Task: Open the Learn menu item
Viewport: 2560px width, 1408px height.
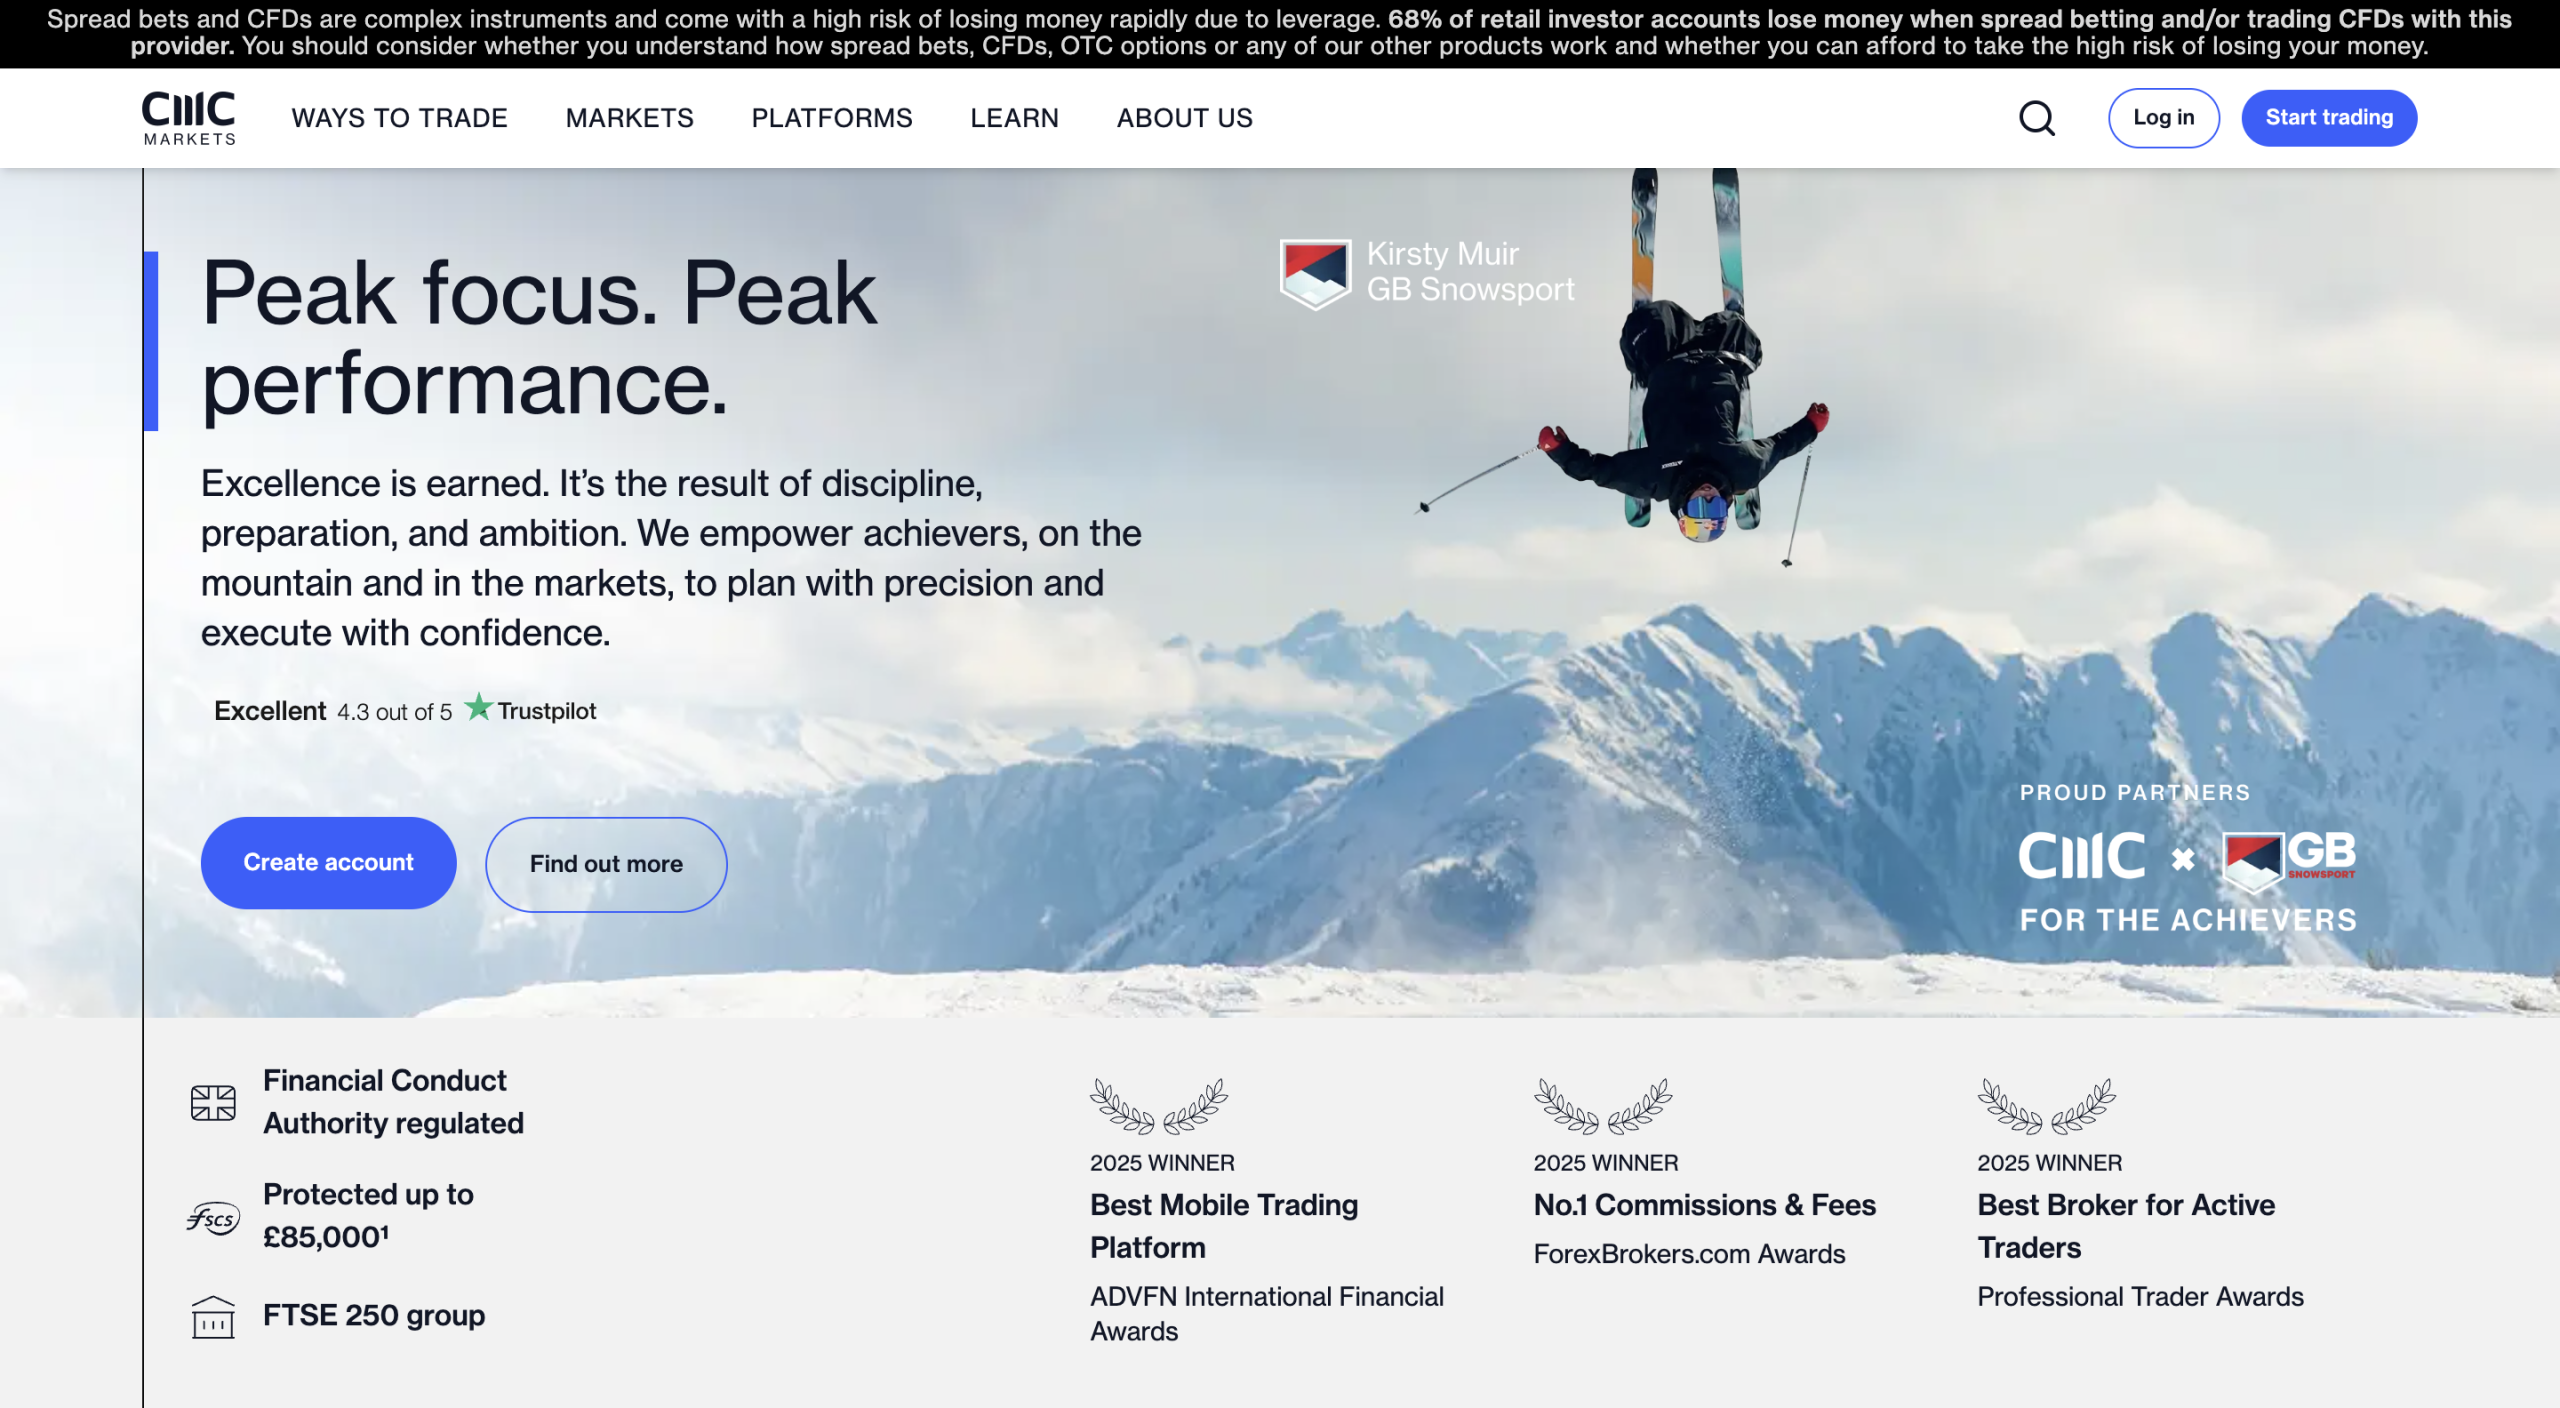Action: pos(1014,118)
